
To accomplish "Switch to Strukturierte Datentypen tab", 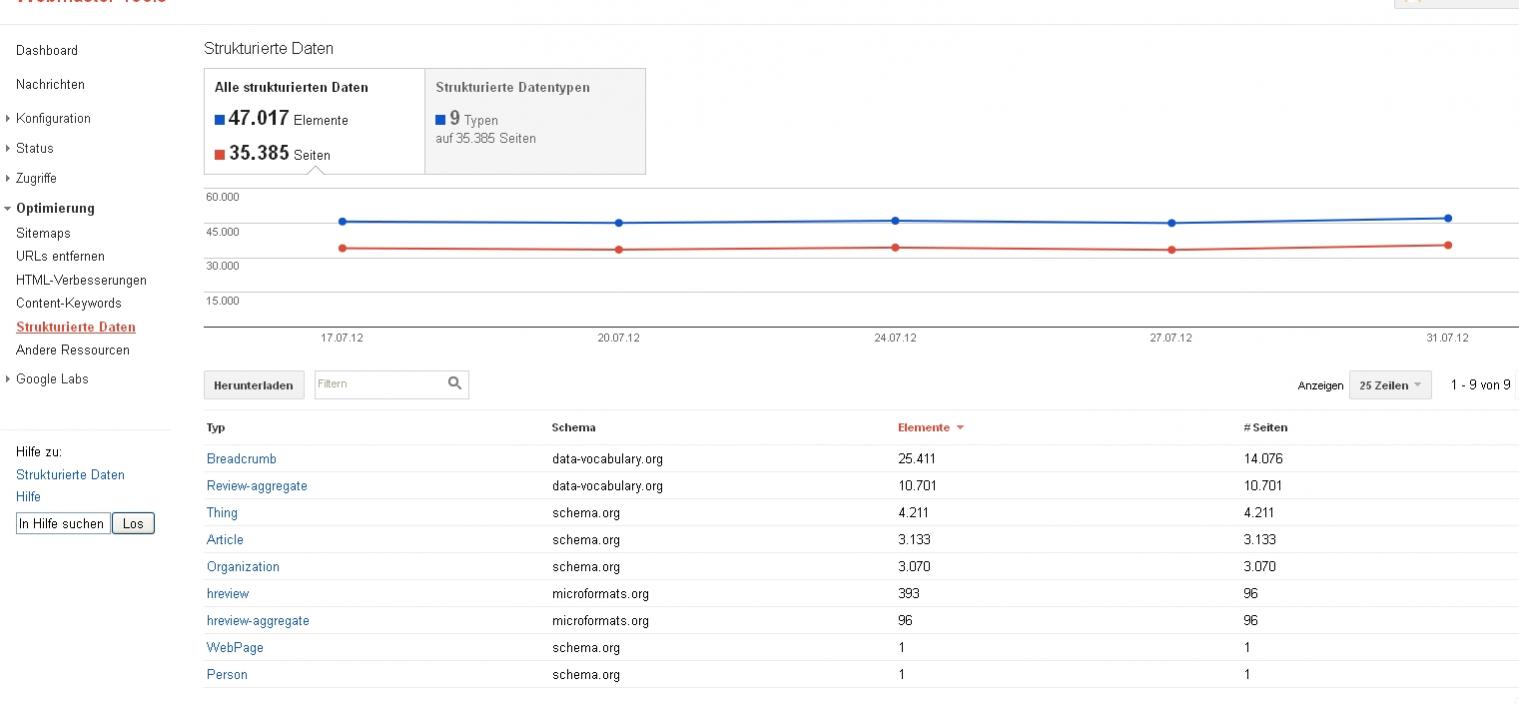I will coord(535,121).
